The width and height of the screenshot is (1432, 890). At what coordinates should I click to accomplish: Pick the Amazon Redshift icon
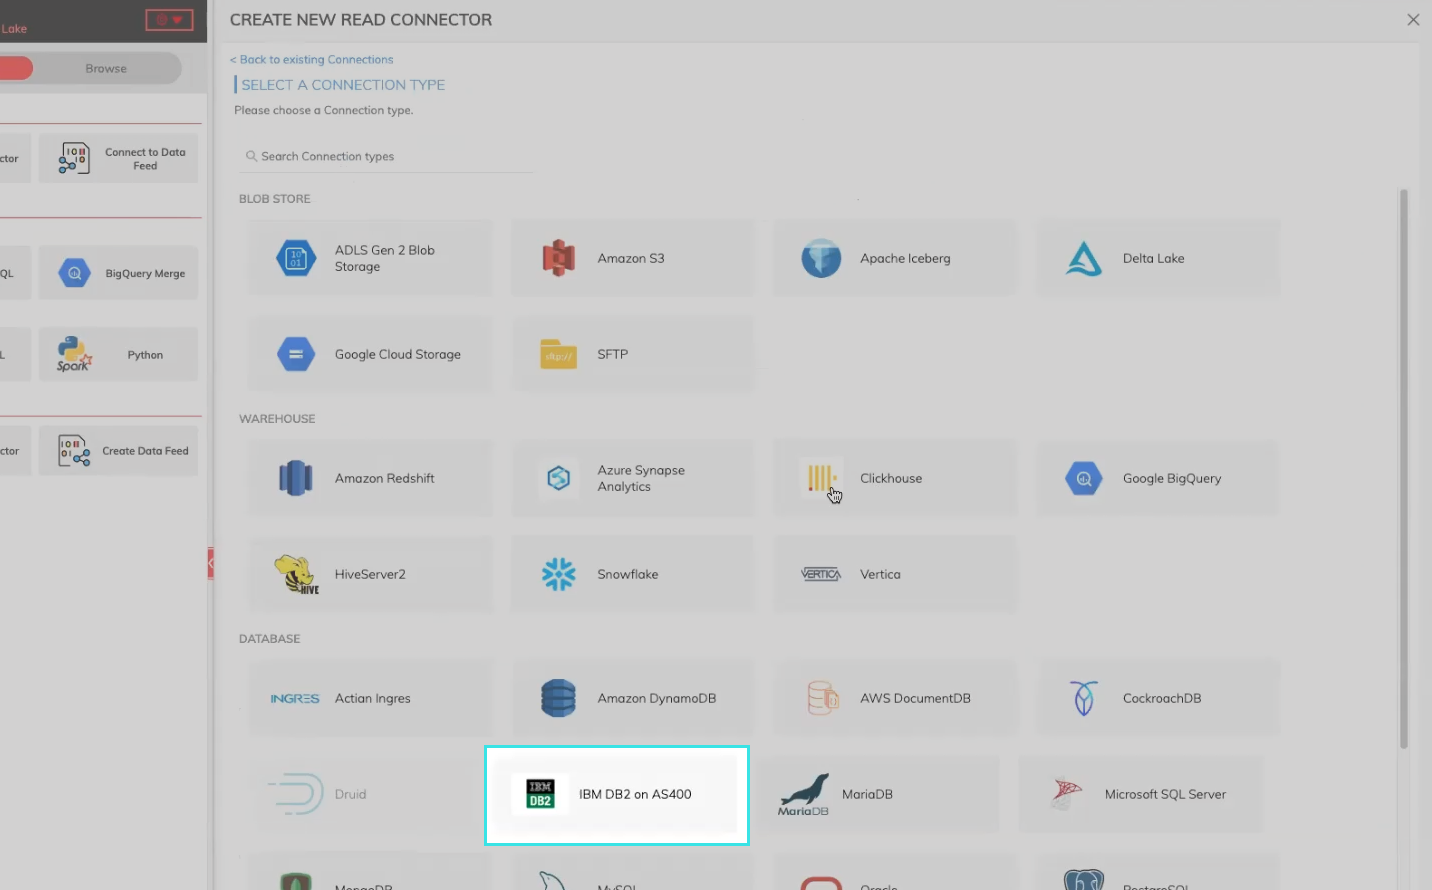(x=296, y=478)
